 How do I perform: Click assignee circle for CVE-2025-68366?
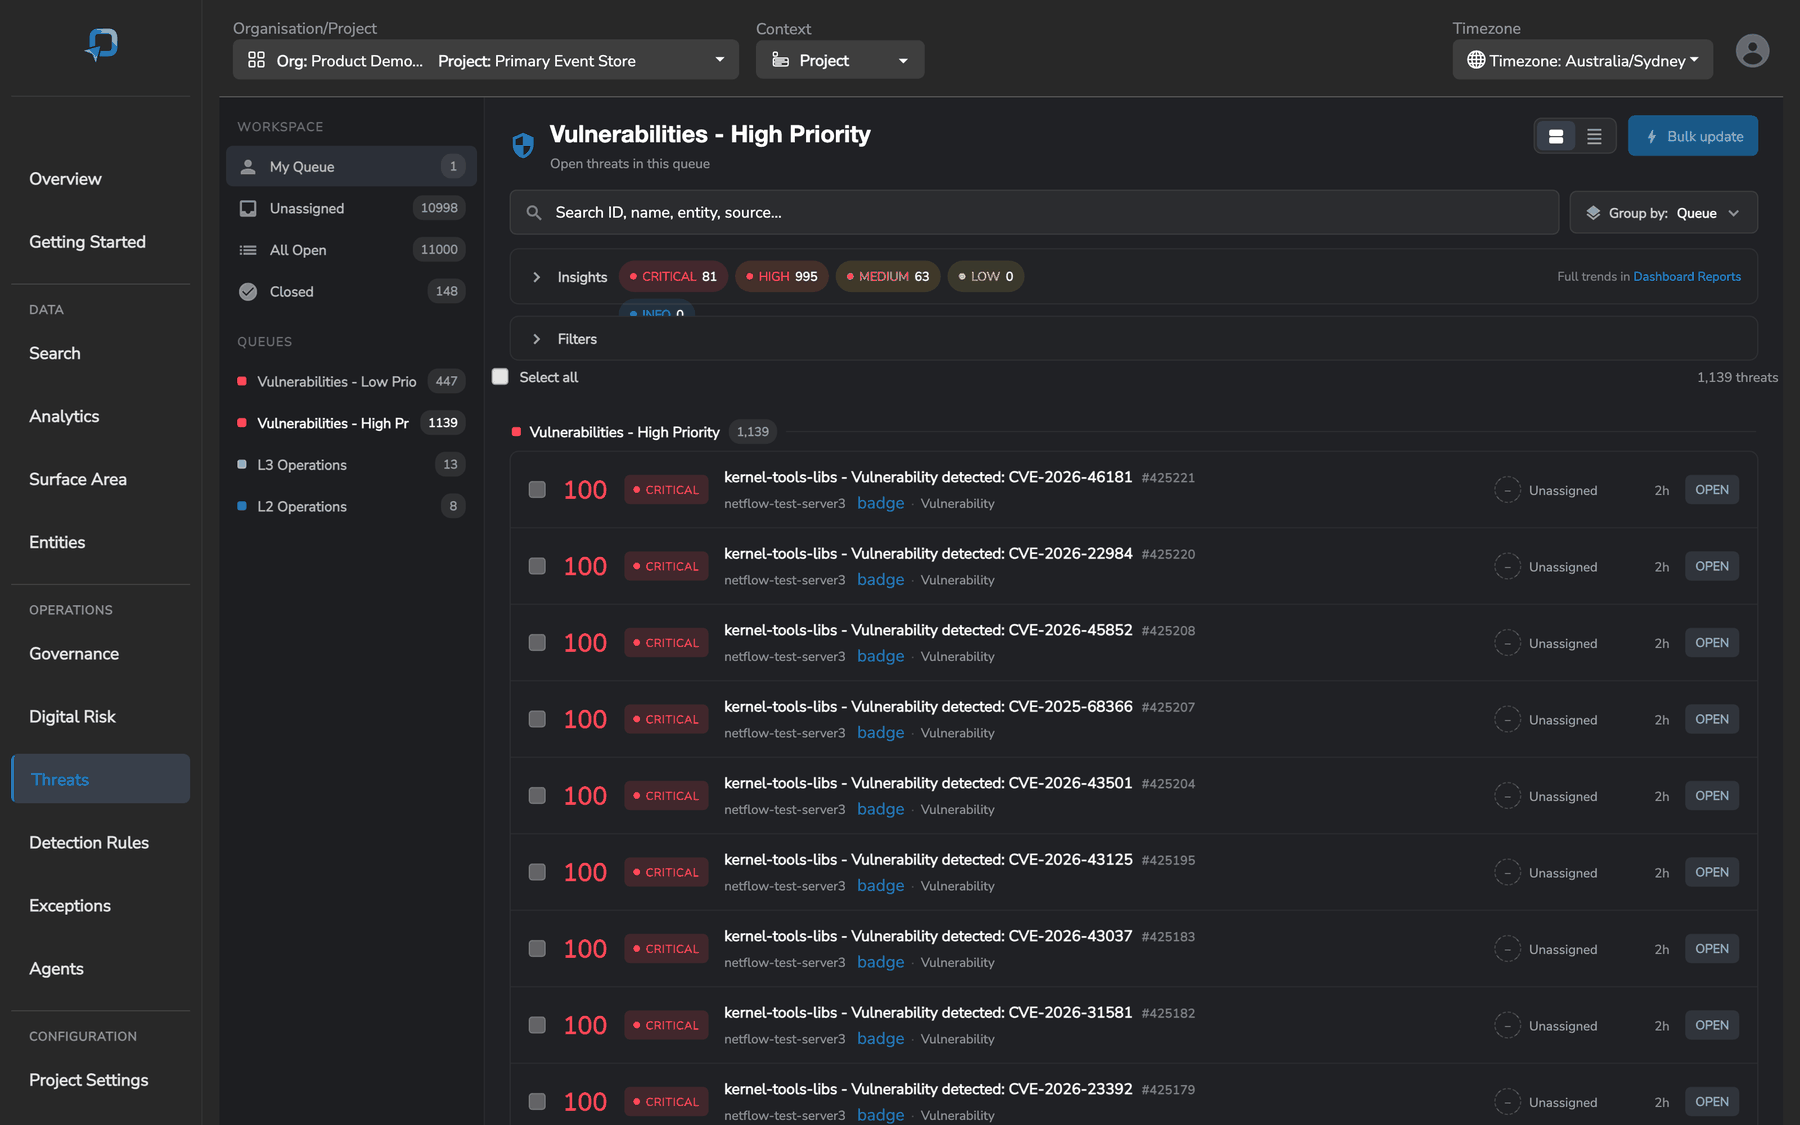pyautogui.click(x=1507, y=719)
